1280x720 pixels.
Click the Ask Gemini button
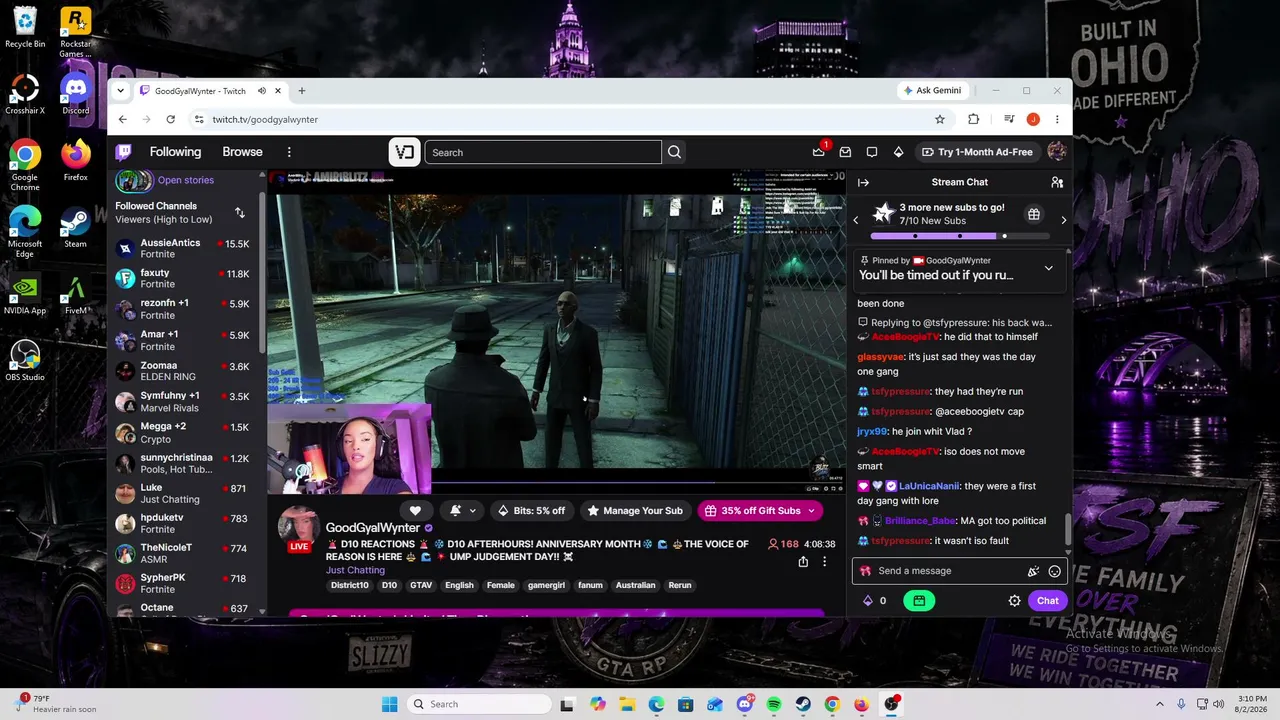(931, 91)
